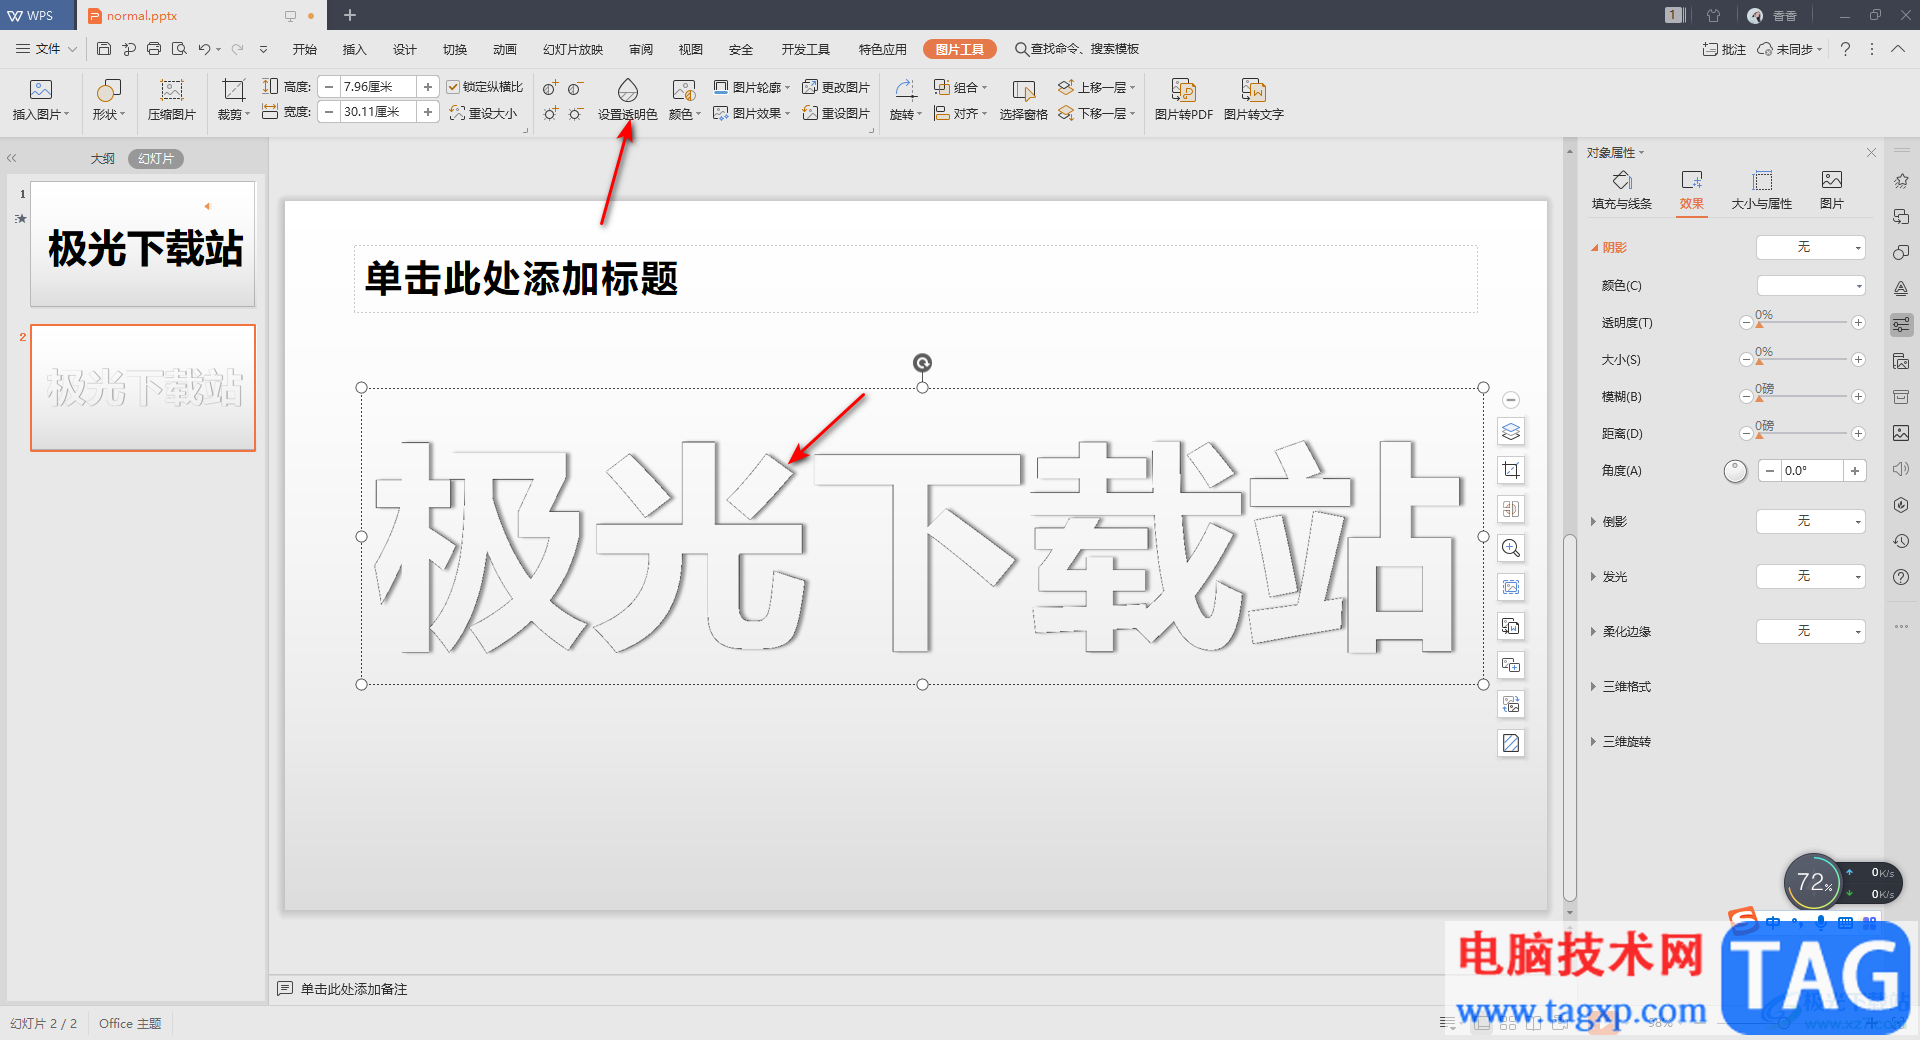Image resolution: width=1920 pixels, height=1040 pixels.
Task: Click the print icon in quick toolbar
Action: (x=153, y=49)
